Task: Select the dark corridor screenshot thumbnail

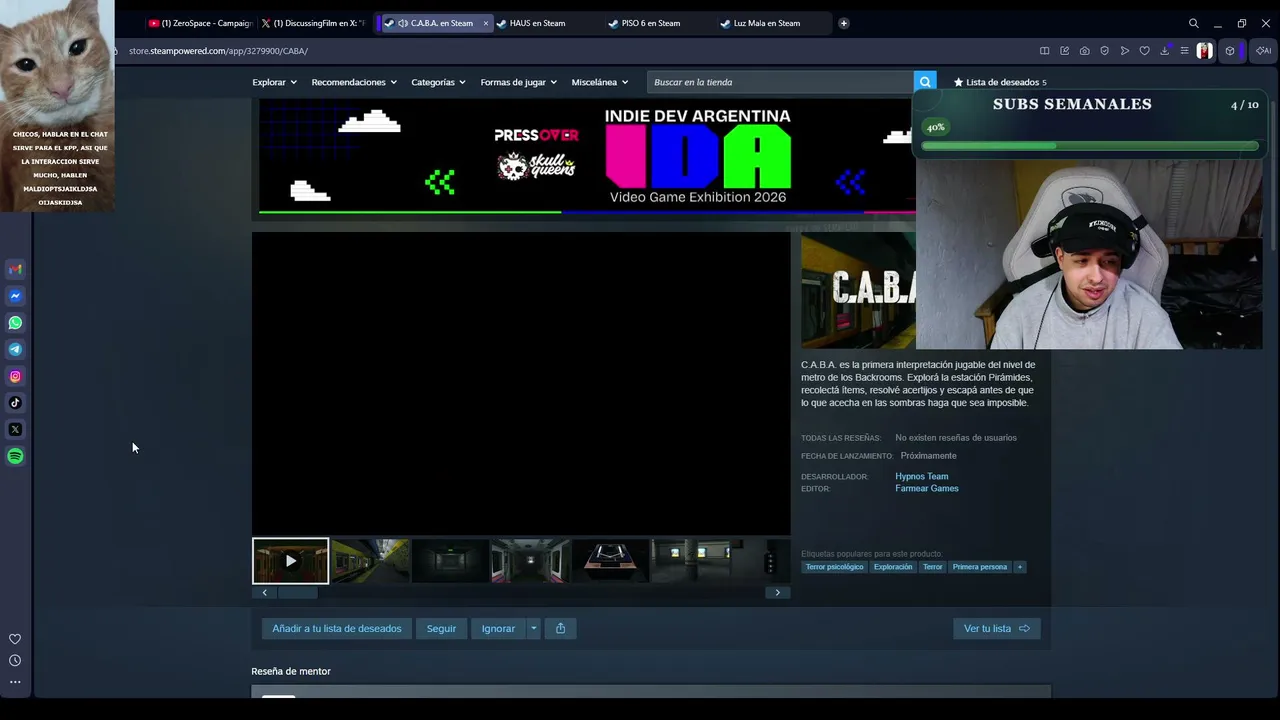Action: click(x=450, y=561)
